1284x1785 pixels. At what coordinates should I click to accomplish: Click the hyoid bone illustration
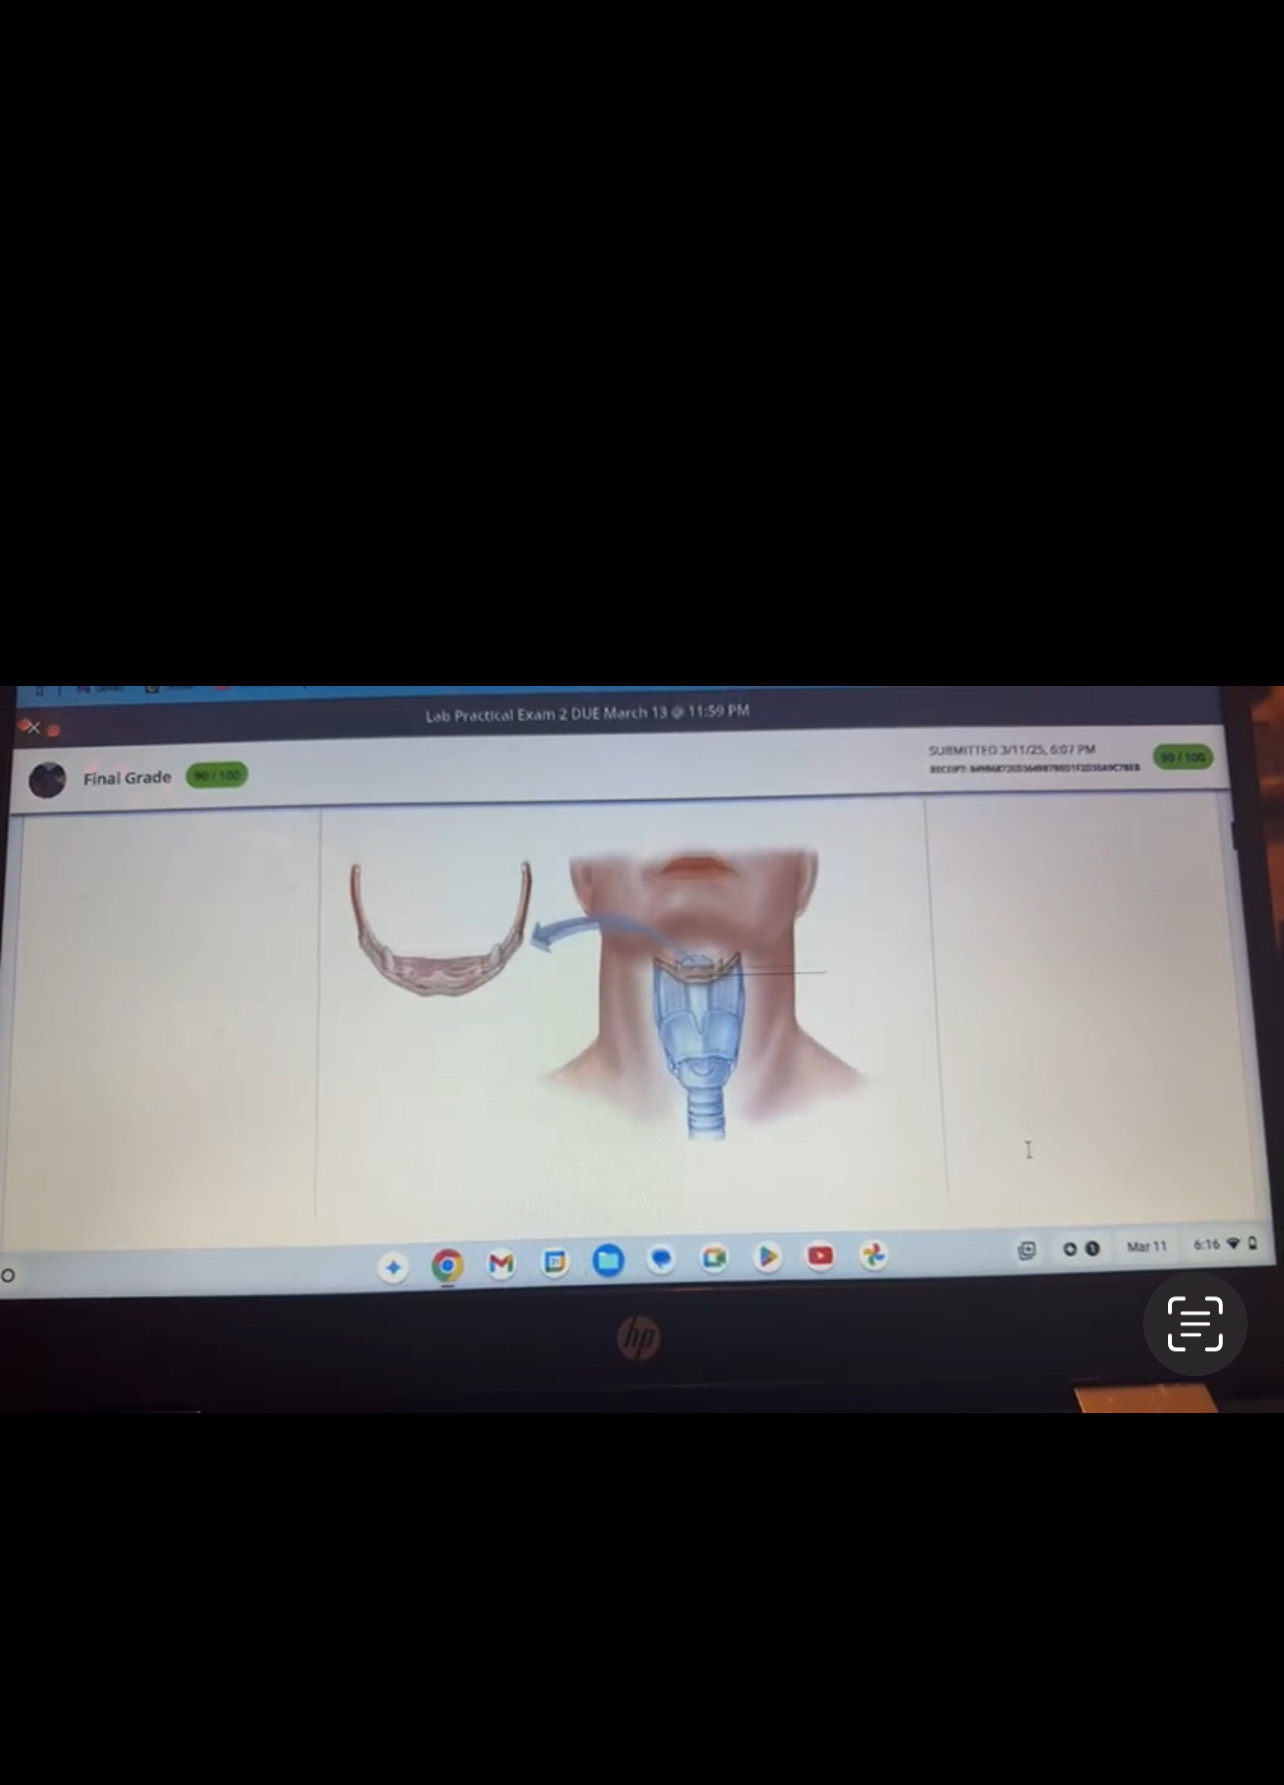click(438, 932)
